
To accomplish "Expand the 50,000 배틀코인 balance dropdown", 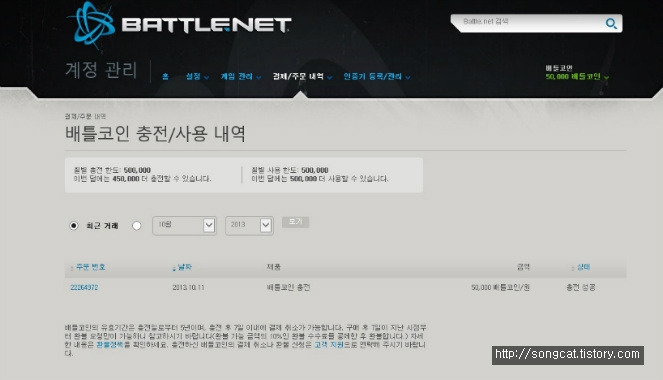I will (x=577, y=77).
